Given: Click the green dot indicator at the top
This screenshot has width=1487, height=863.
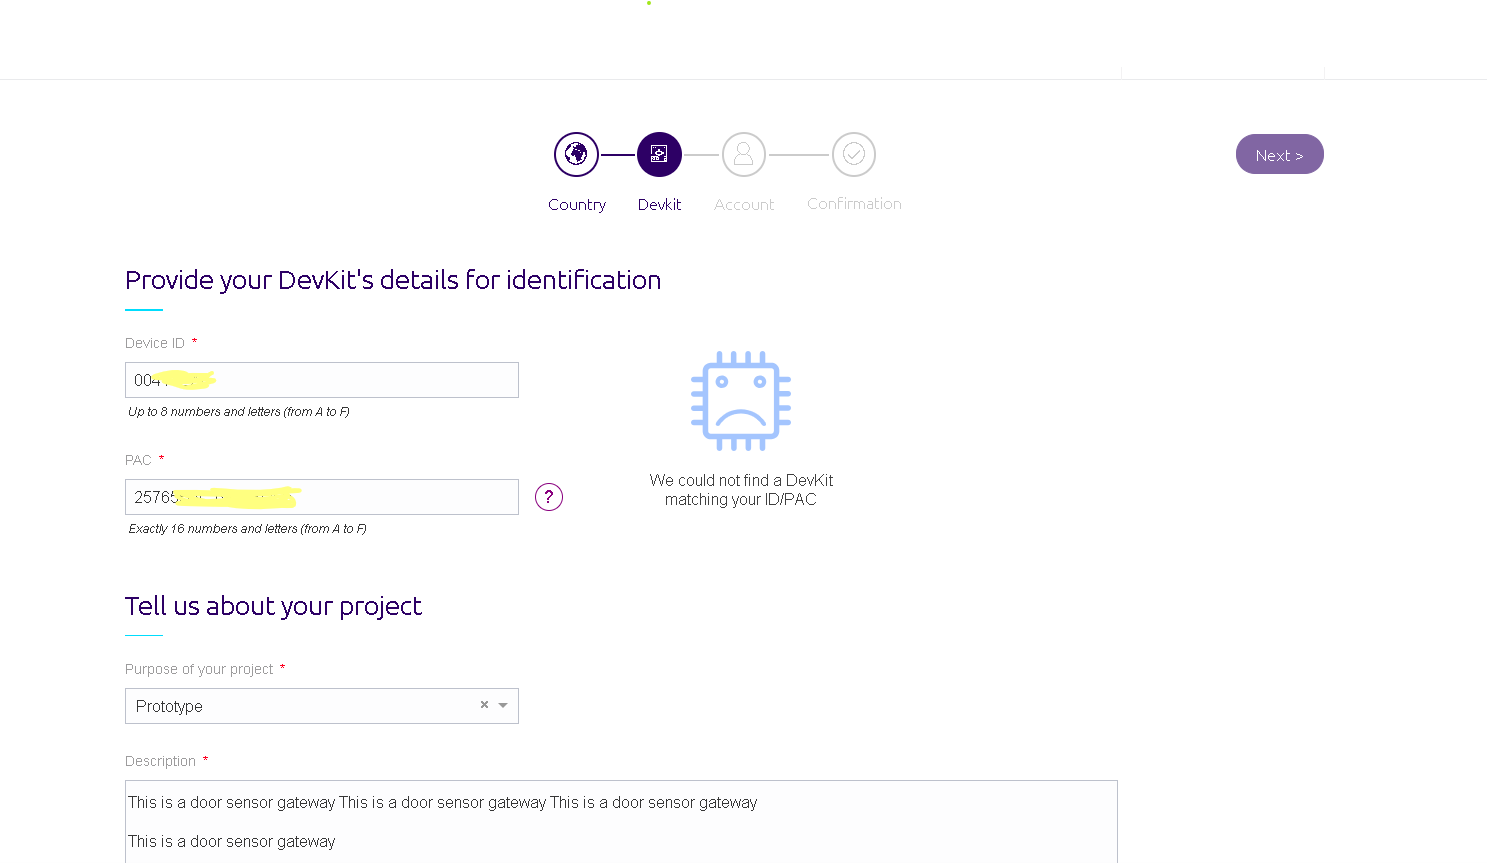Looking at the screenshot, I should (x=649, y=4).
